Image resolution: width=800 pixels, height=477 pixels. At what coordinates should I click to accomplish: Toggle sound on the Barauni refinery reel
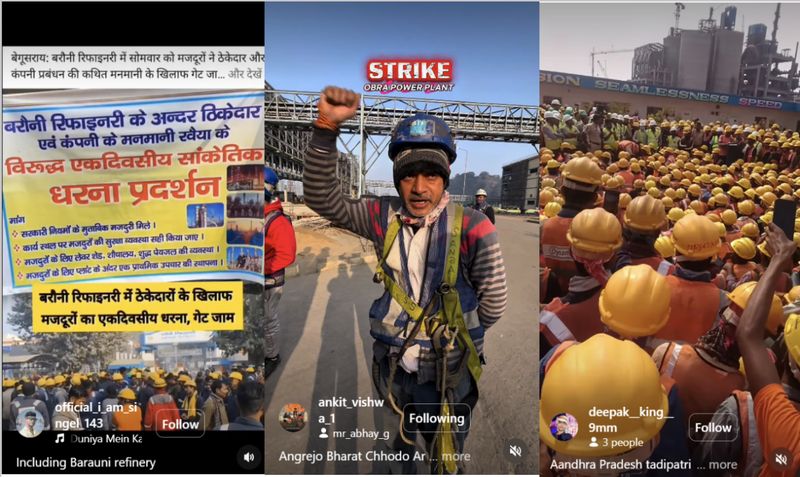click(248, 457)
